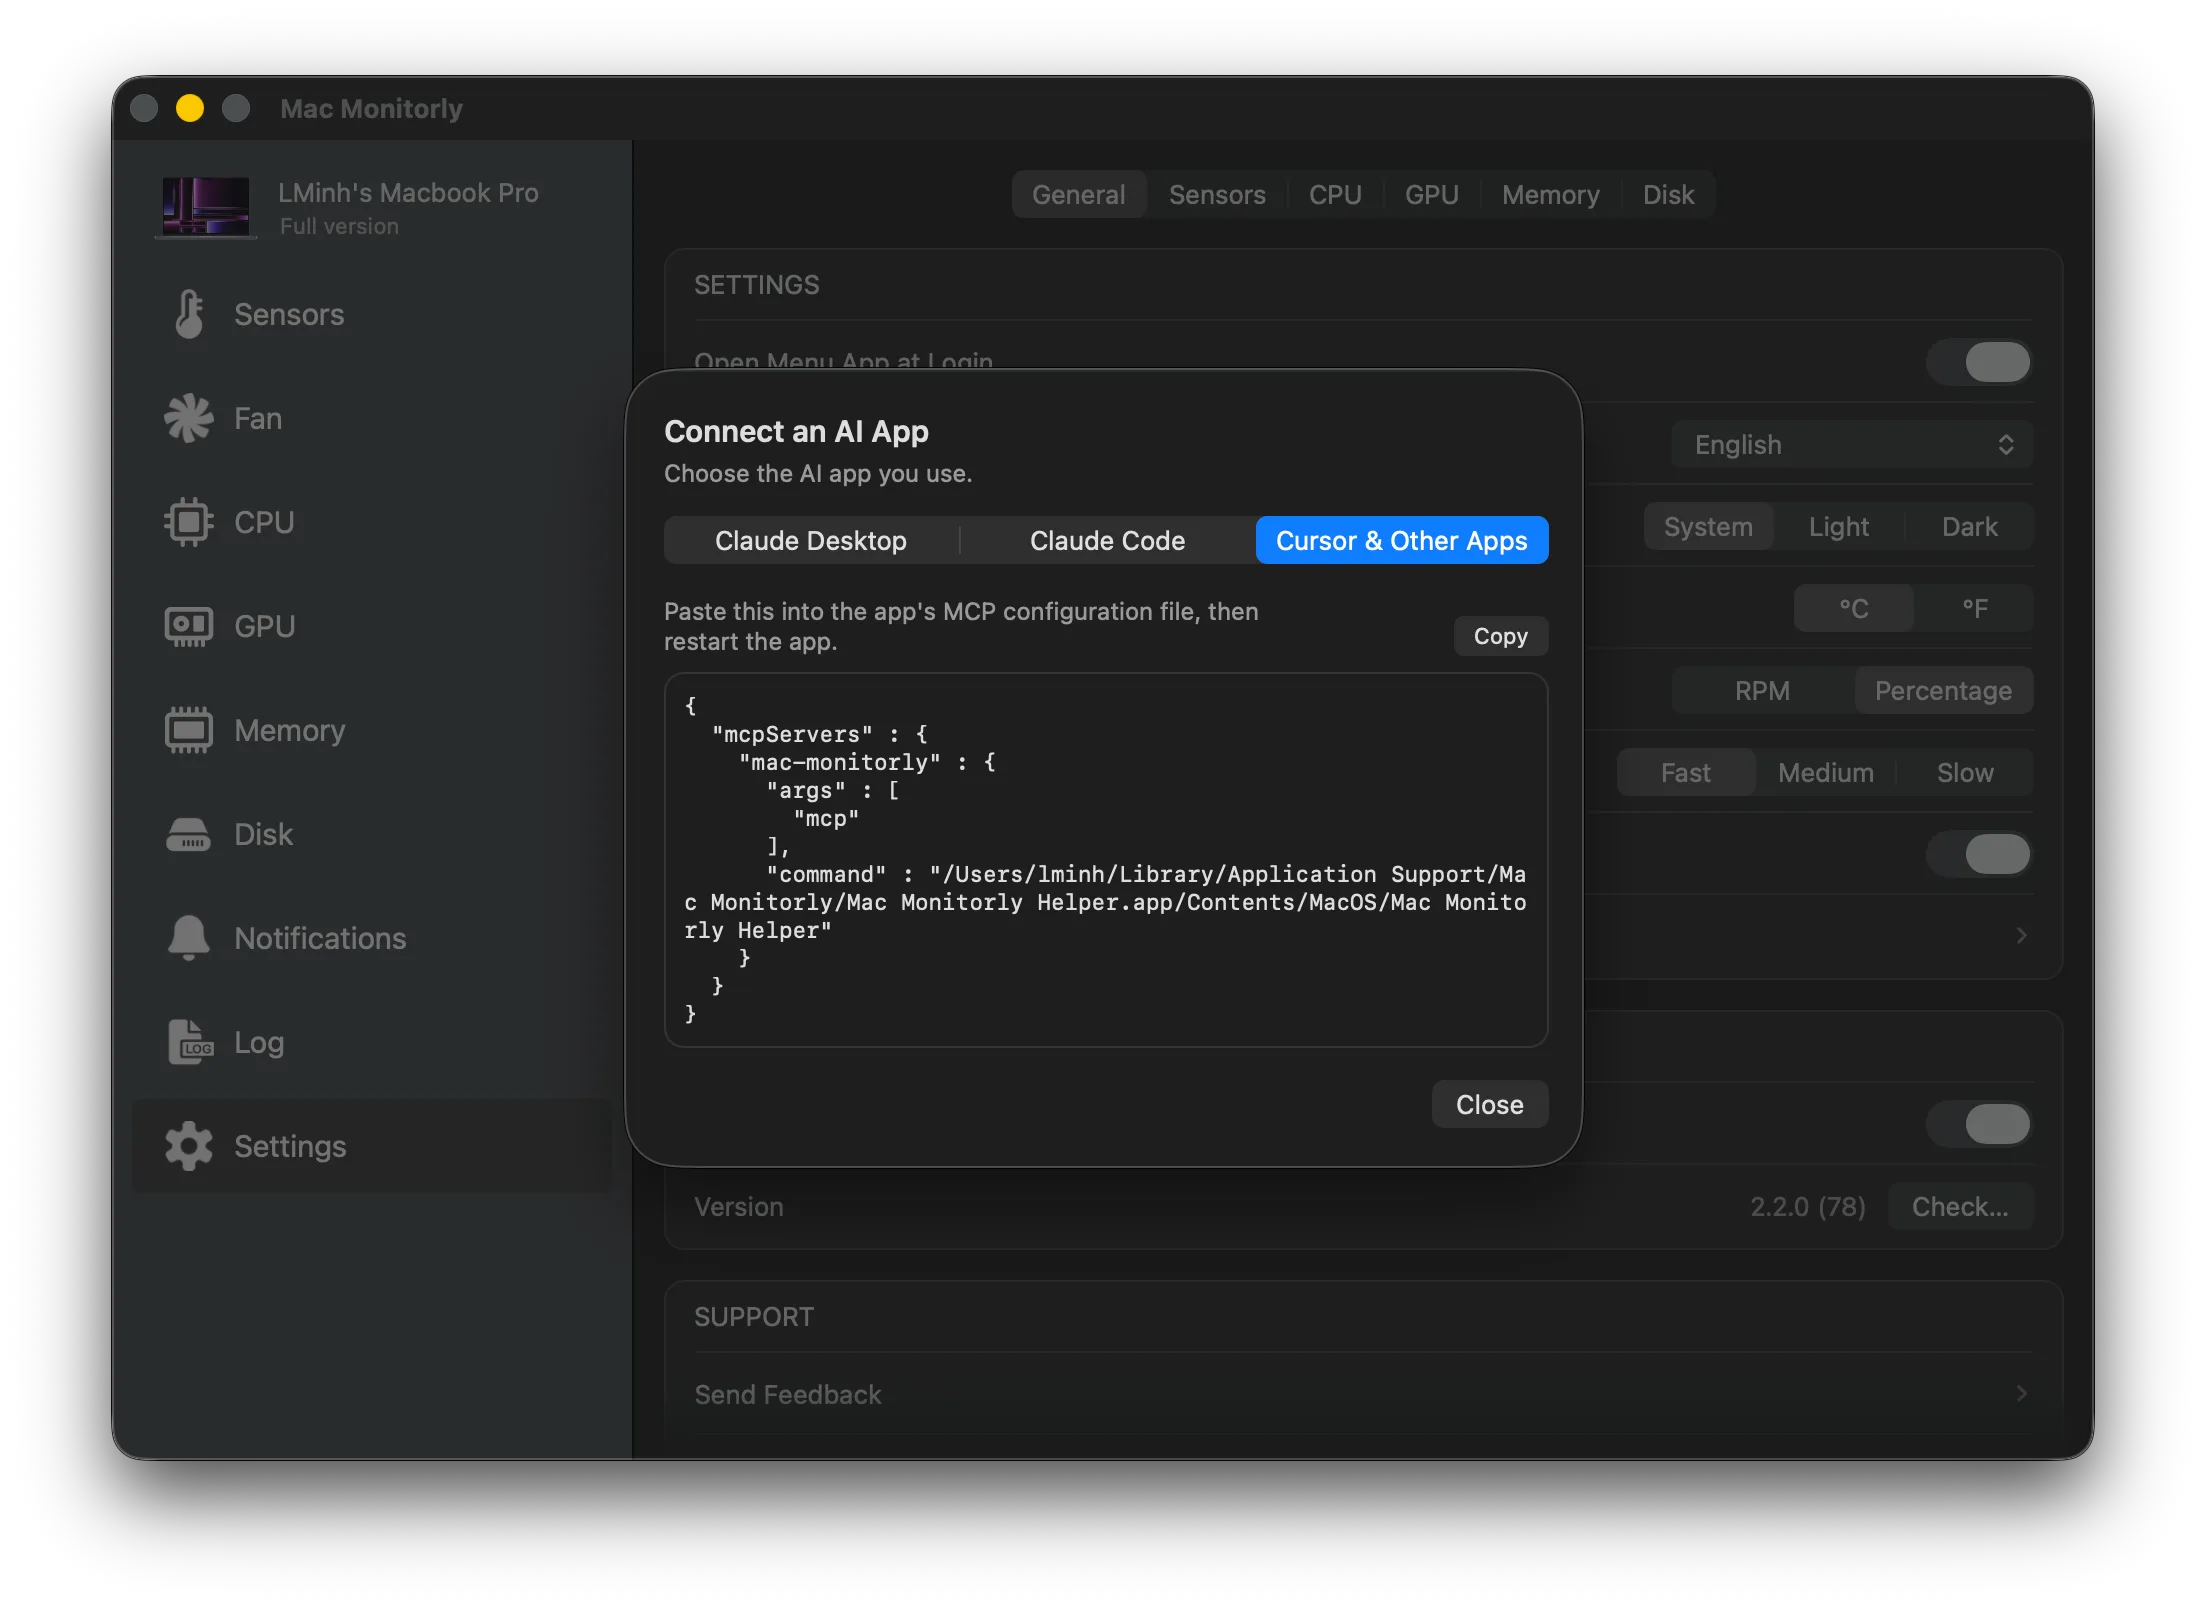2206x1608 pixels.
Task: Open the Sensors thermometer icon in sidebar
Action: [x=189, y=314]
